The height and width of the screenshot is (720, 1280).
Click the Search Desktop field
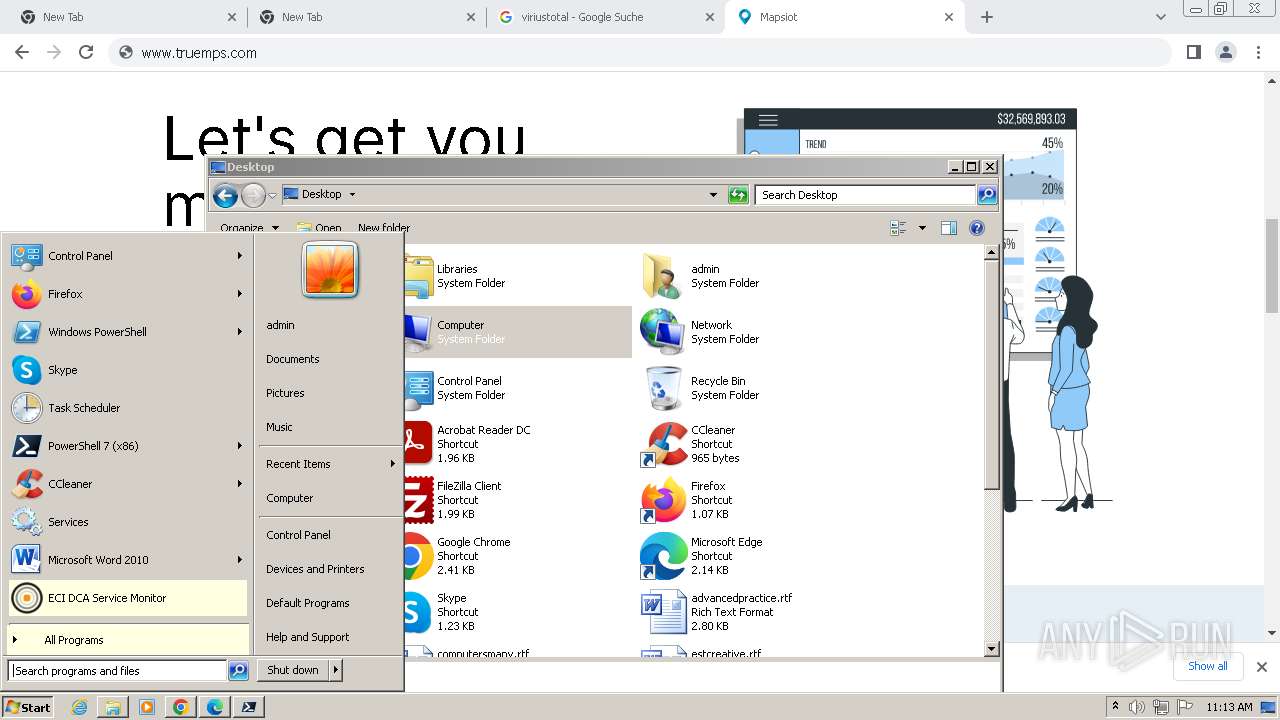click(865, 195)
